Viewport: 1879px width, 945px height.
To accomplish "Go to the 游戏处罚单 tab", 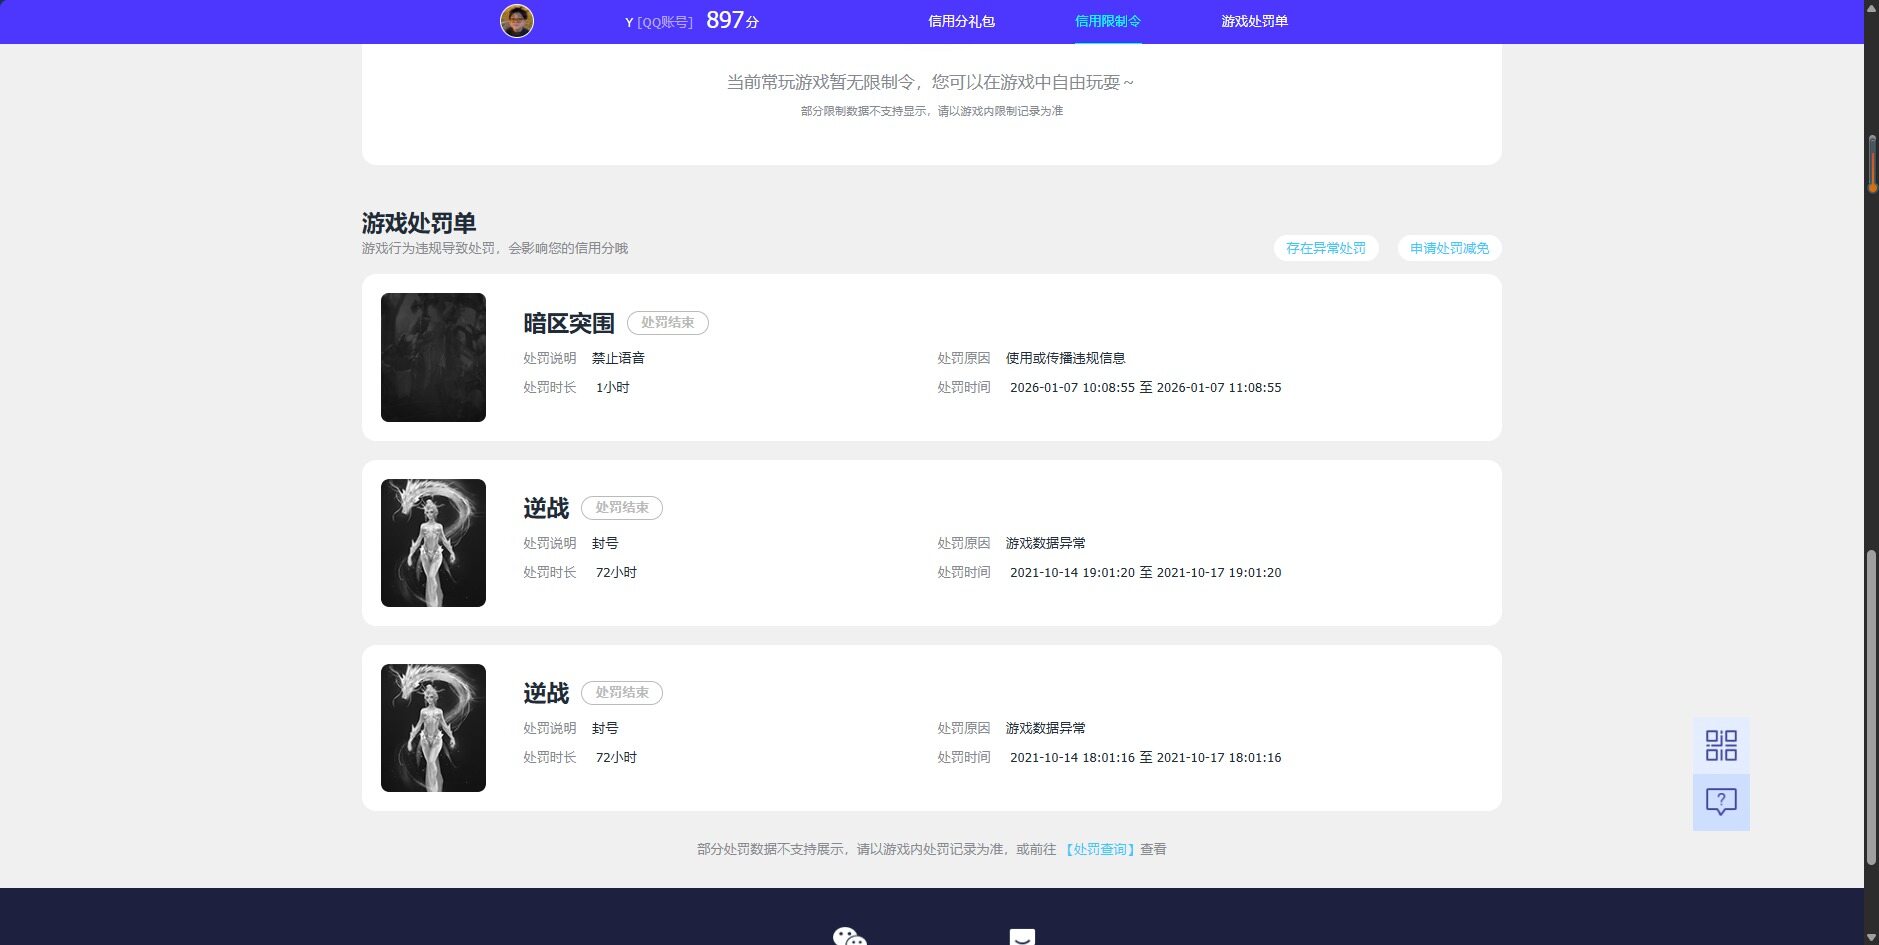I will (1254, 21).
